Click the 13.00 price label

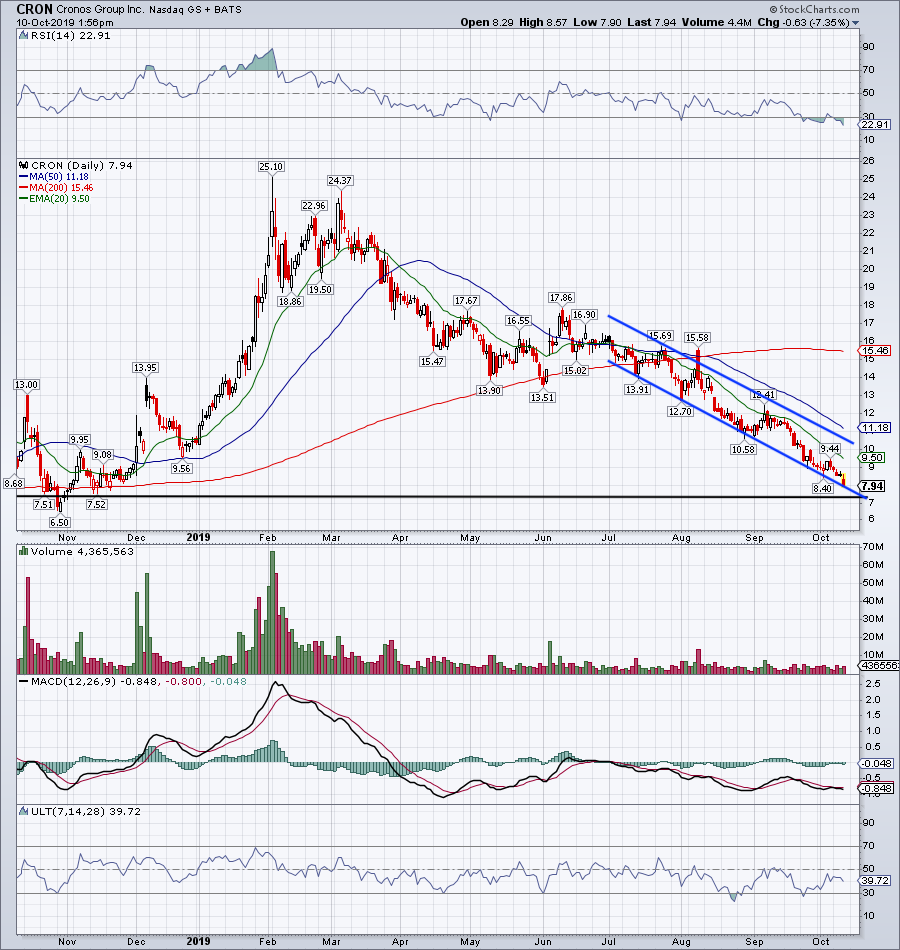(27, 385)
